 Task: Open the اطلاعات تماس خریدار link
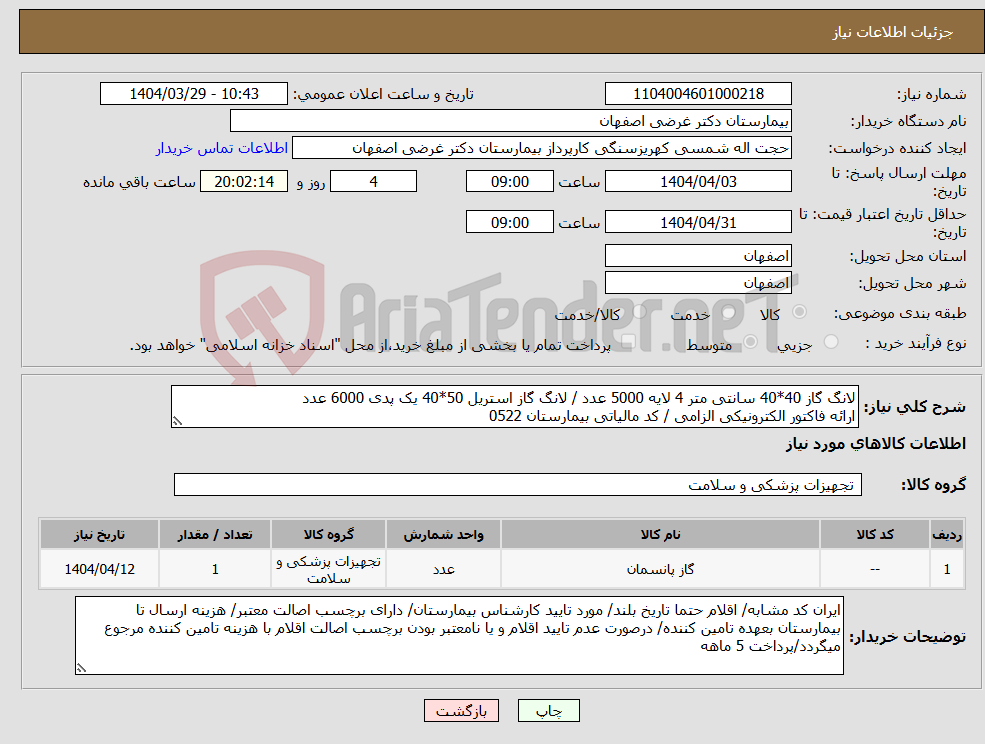tap(222, 148)
